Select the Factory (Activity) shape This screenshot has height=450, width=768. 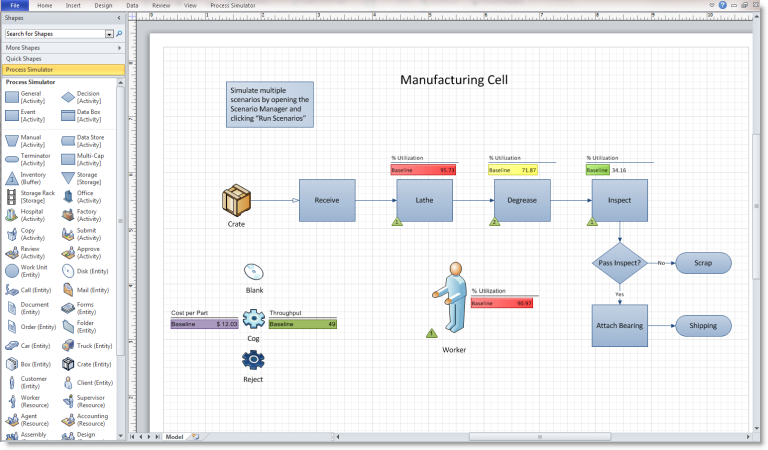click(x=67, y=215)
